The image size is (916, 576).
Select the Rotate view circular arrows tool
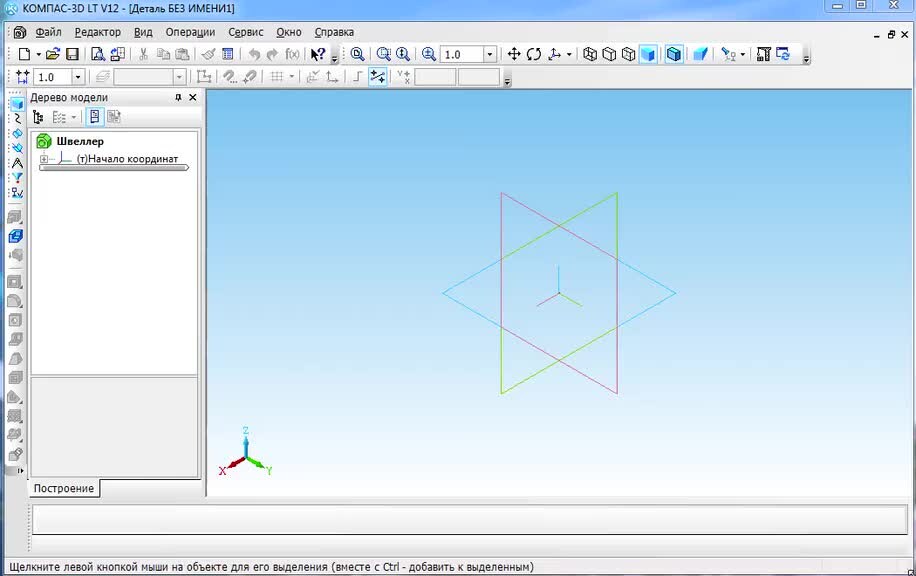[x=533, y=54]
